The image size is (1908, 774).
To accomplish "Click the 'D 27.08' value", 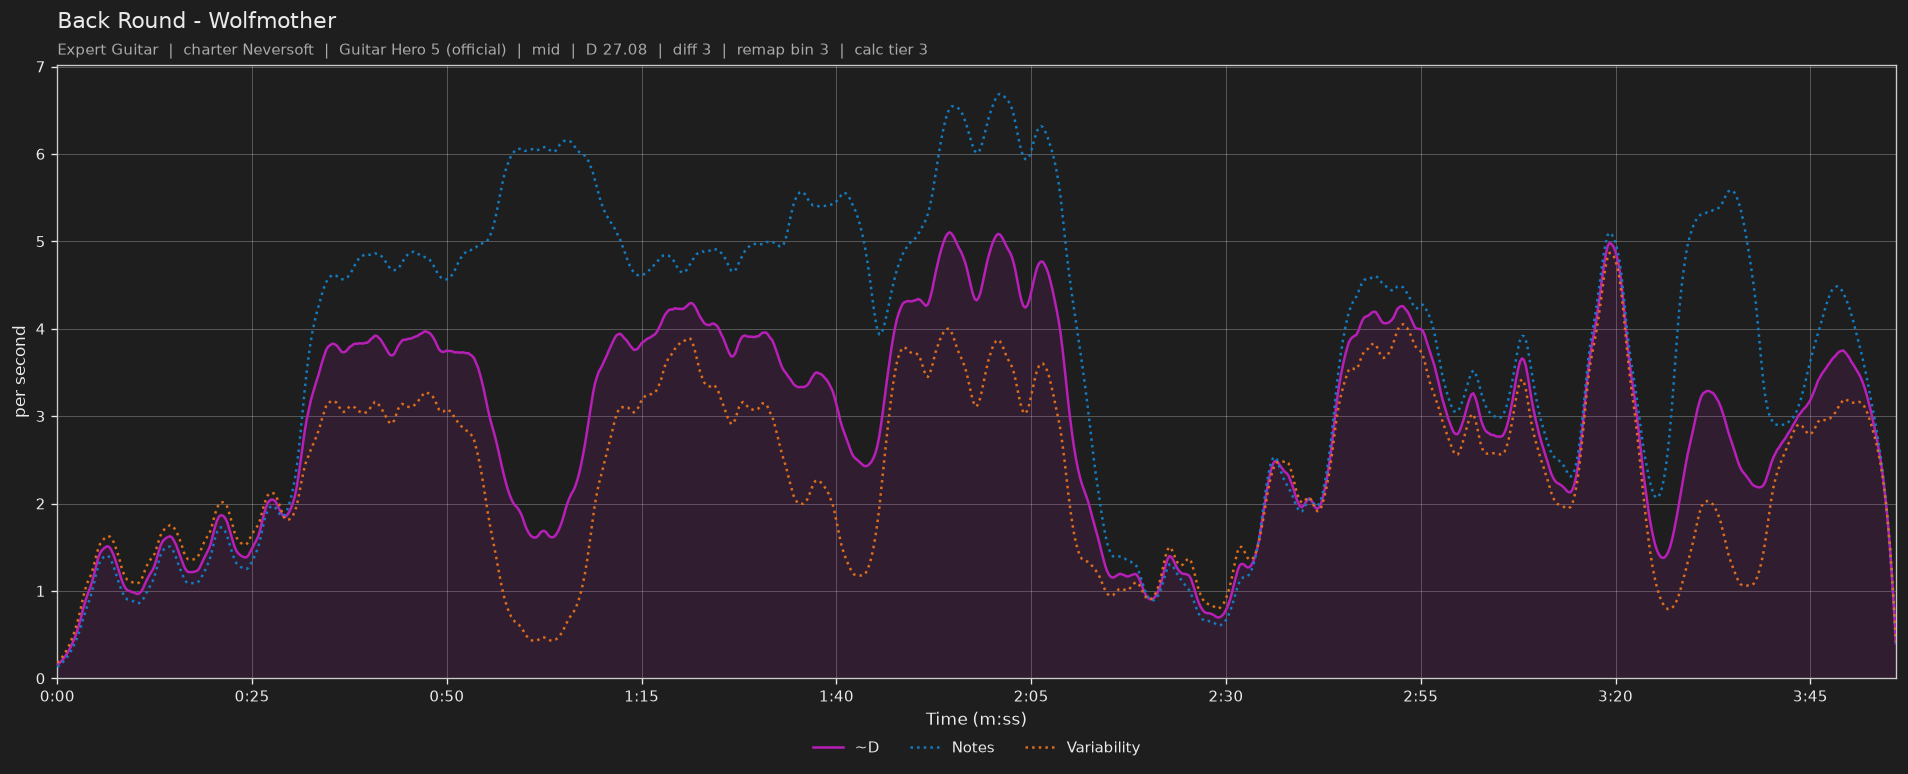I will pos(616,49).
